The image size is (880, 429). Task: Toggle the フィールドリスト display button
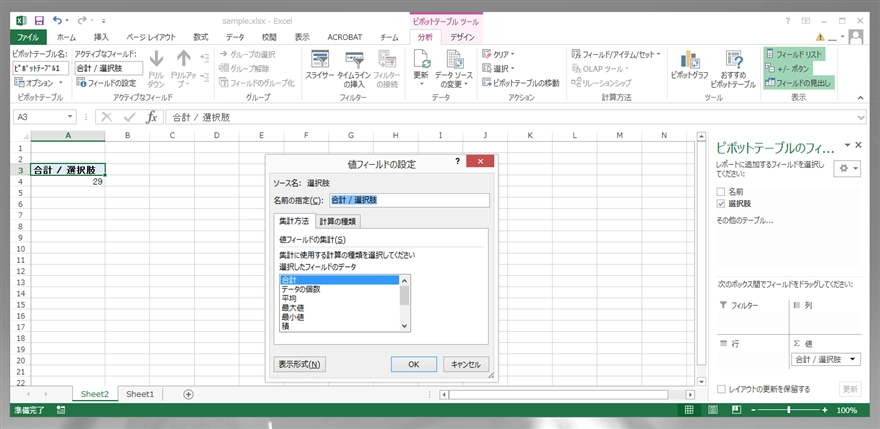pyautogui.click(x=794, y=54)
